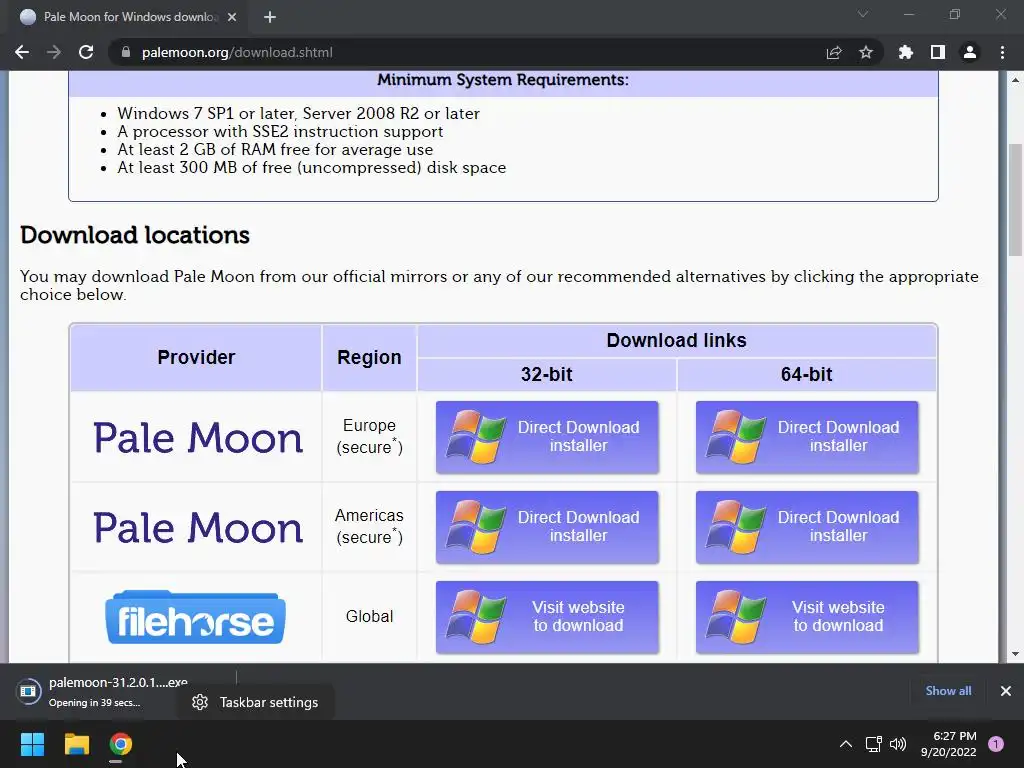Open the Extensions puzzle icon
This screenshot has height=768, width=1024.
[x=906, y=52]
